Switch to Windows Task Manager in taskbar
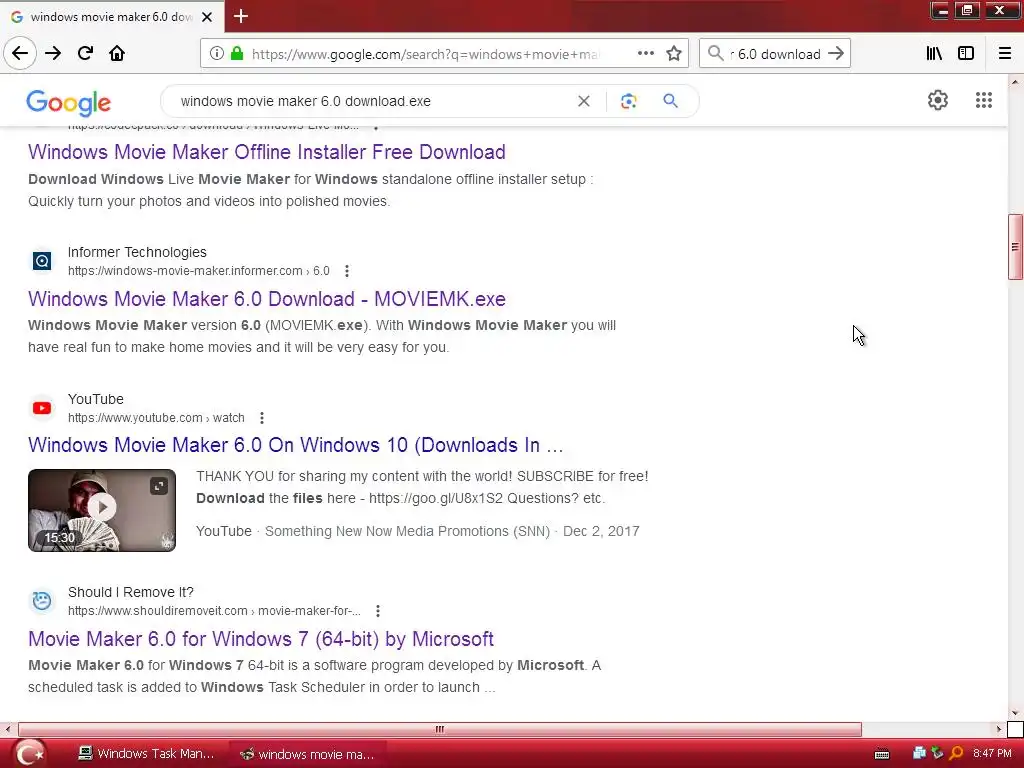Viewport: 1024px width, 768px height. click(x=146, y=754)
